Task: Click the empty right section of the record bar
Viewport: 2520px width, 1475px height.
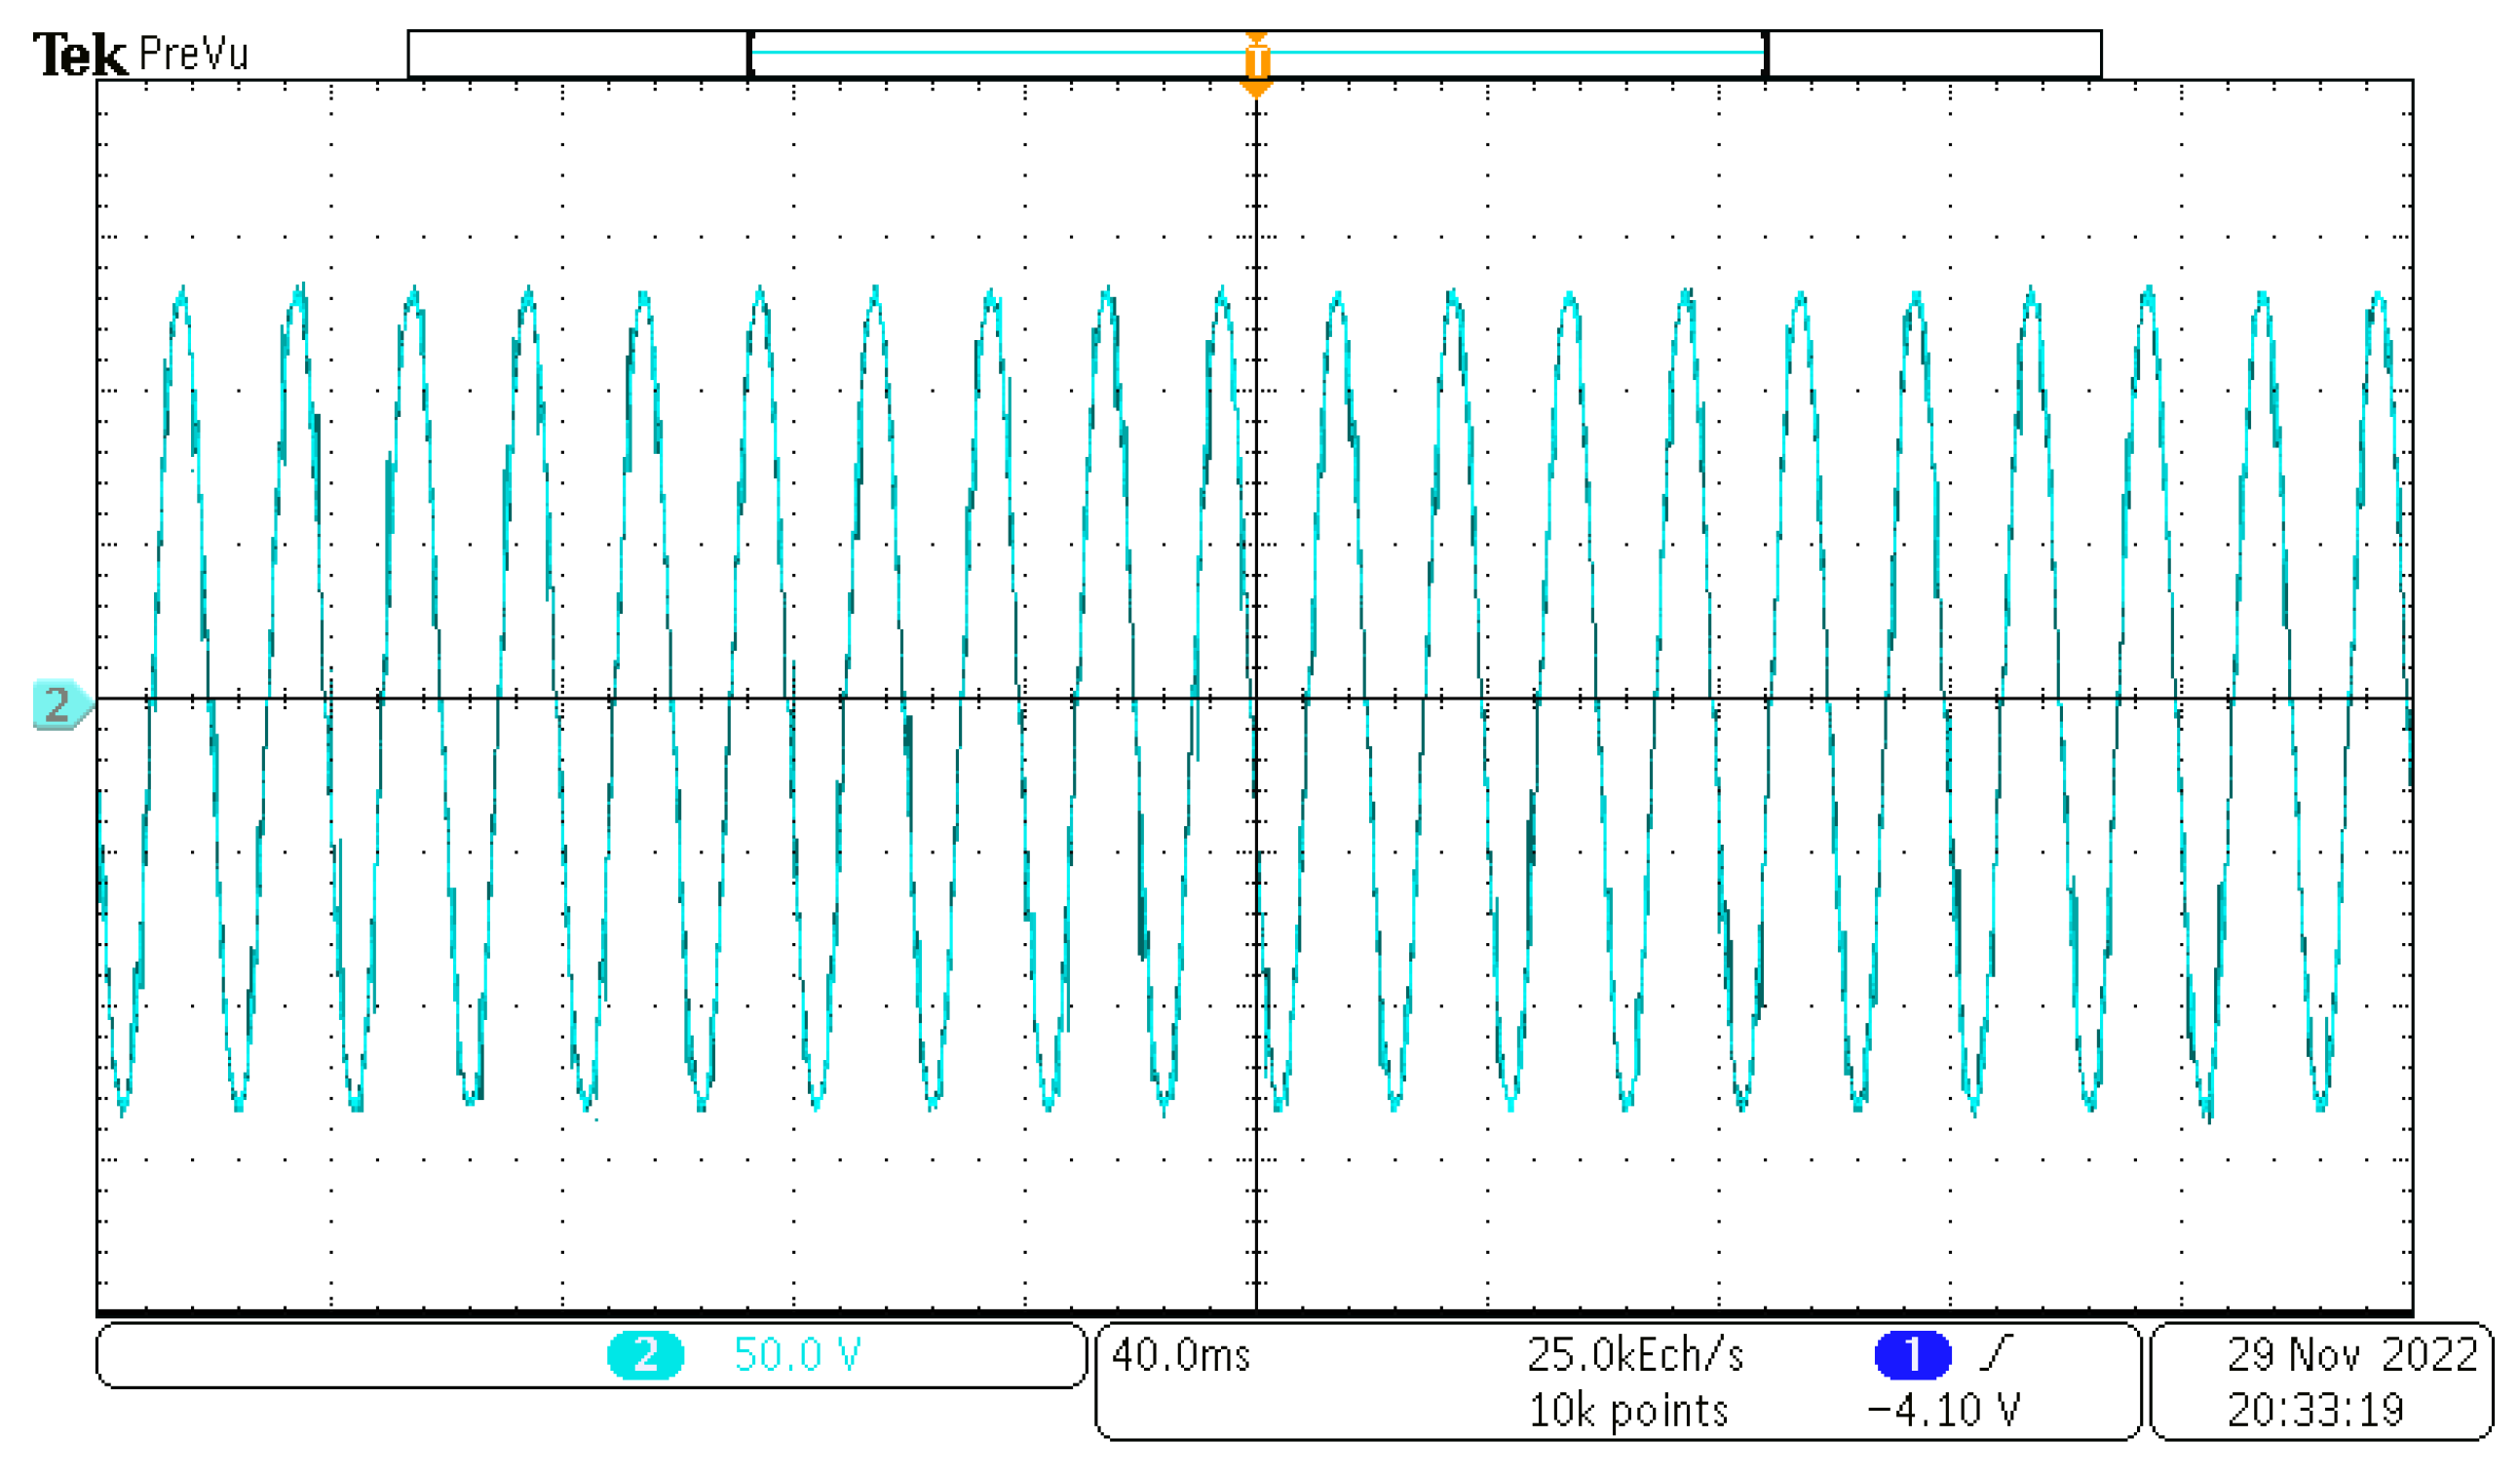Action: click(1934, 54)
